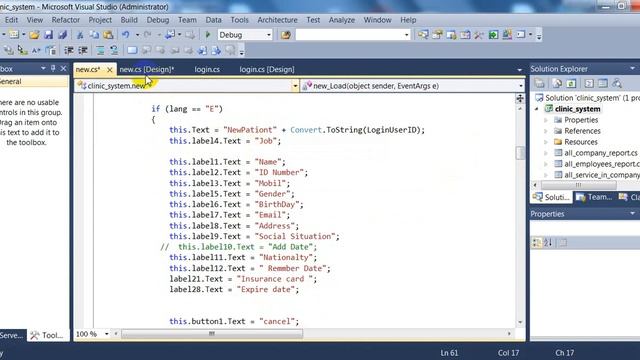Show All Files in Solution Explorer
Screen dimensions: 640x360
557,83
